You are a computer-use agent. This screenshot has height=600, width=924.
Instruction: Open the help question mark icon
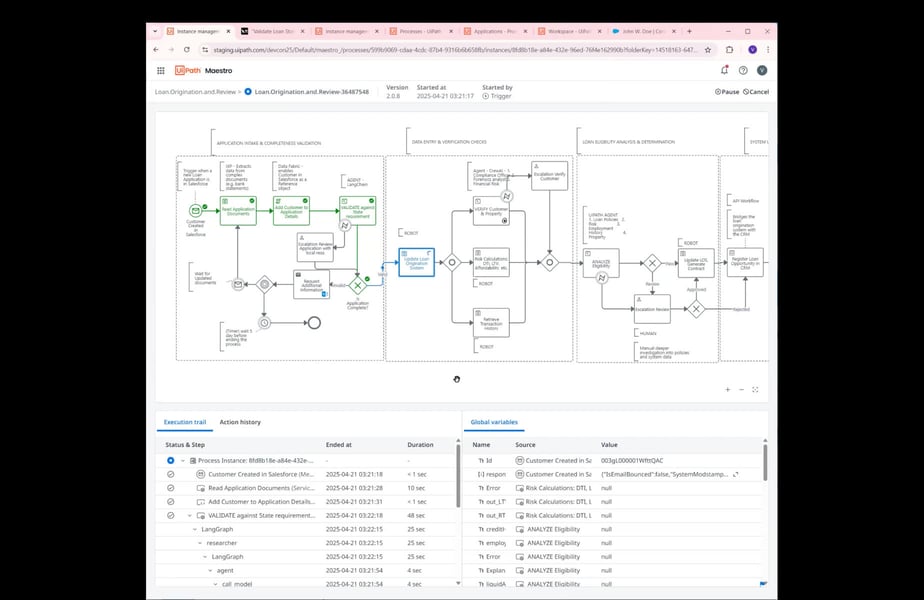[x=743, y=70]
